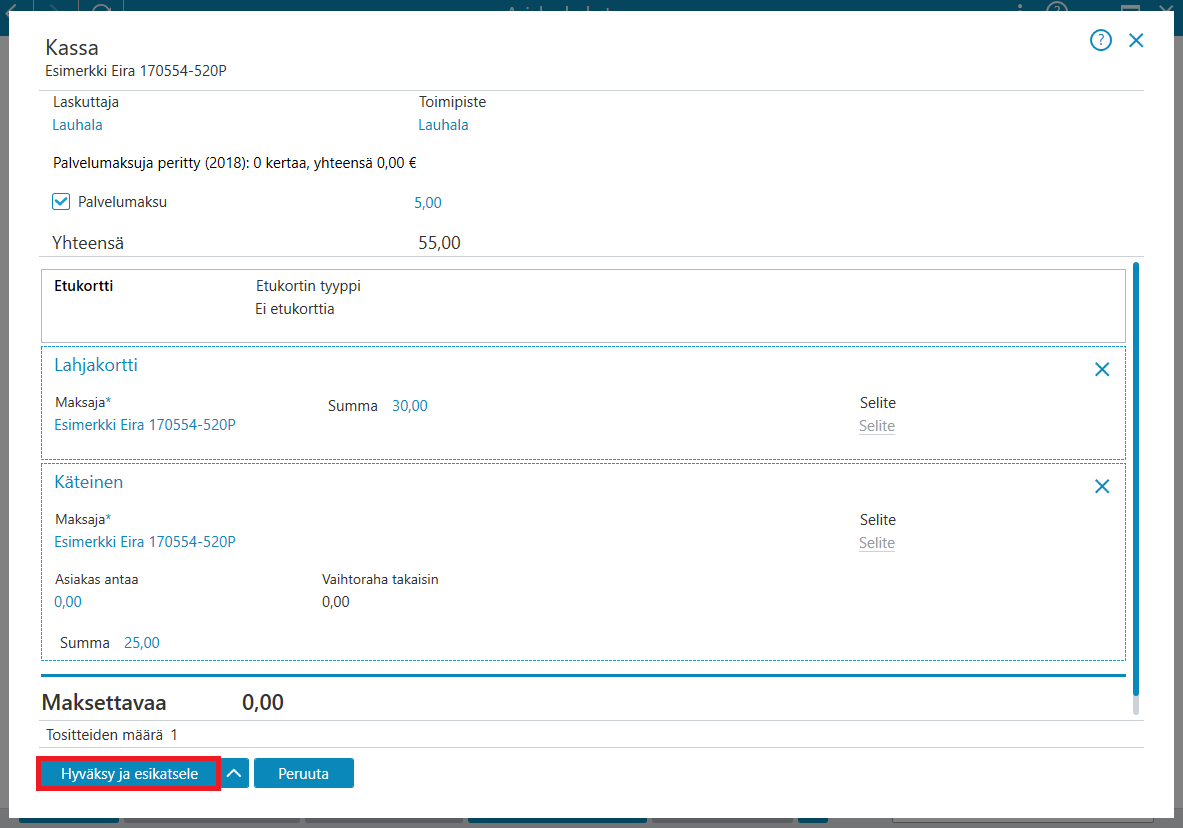
Task: Click the Lahjakortti section heading
Action: pos(96,365)
